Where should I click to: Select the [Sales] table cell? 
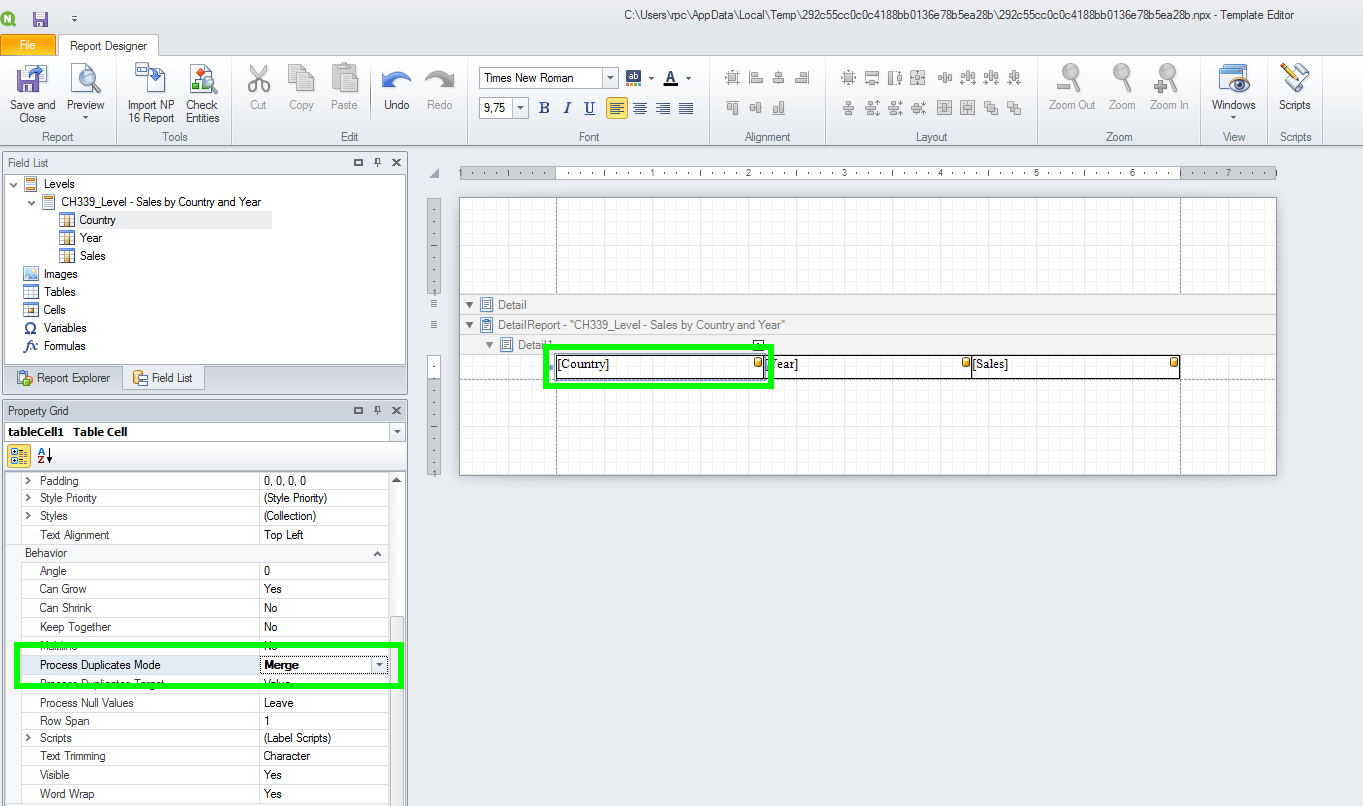point(1075,366)
